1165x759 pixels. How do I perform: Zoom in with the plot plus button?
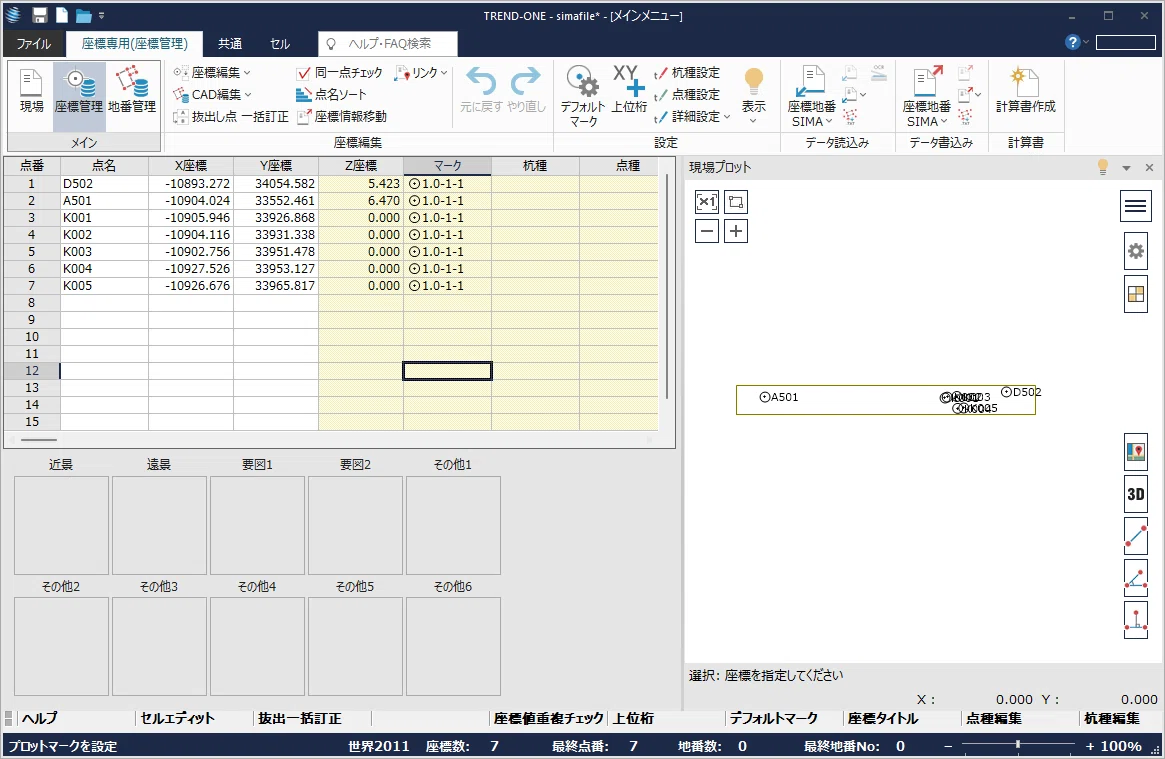736,231
